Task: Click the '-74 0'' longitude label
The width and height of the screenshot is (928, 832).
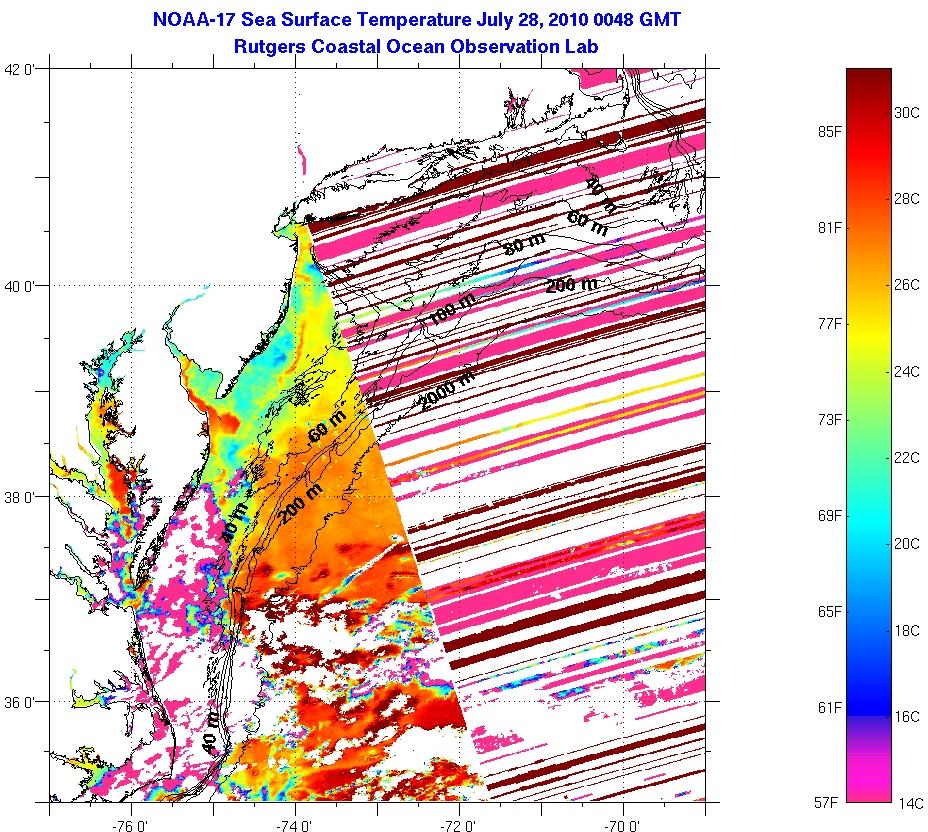Action: tap(295, 825)
